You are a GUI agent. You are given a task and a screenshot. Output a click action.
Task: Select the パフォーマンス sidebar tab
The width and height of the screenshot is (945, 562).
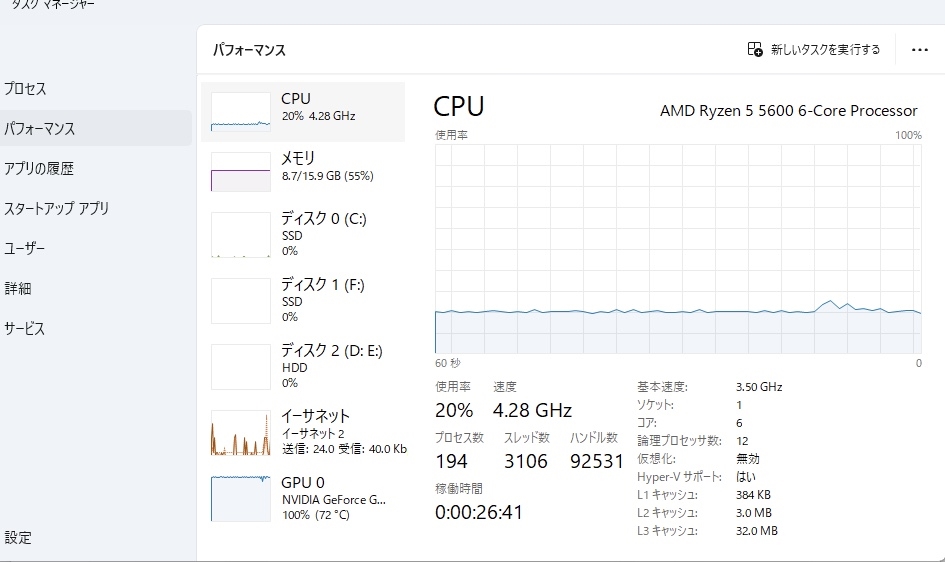tap(40, 129)
